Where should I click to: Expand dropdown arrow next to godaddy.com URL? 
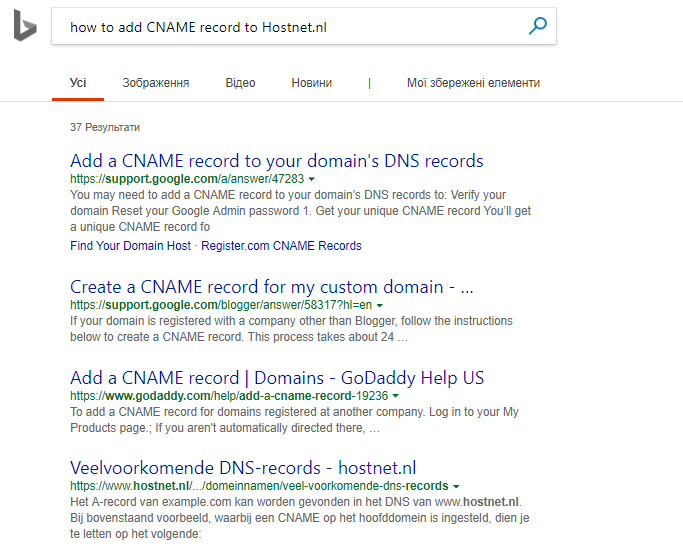[396, 396]
